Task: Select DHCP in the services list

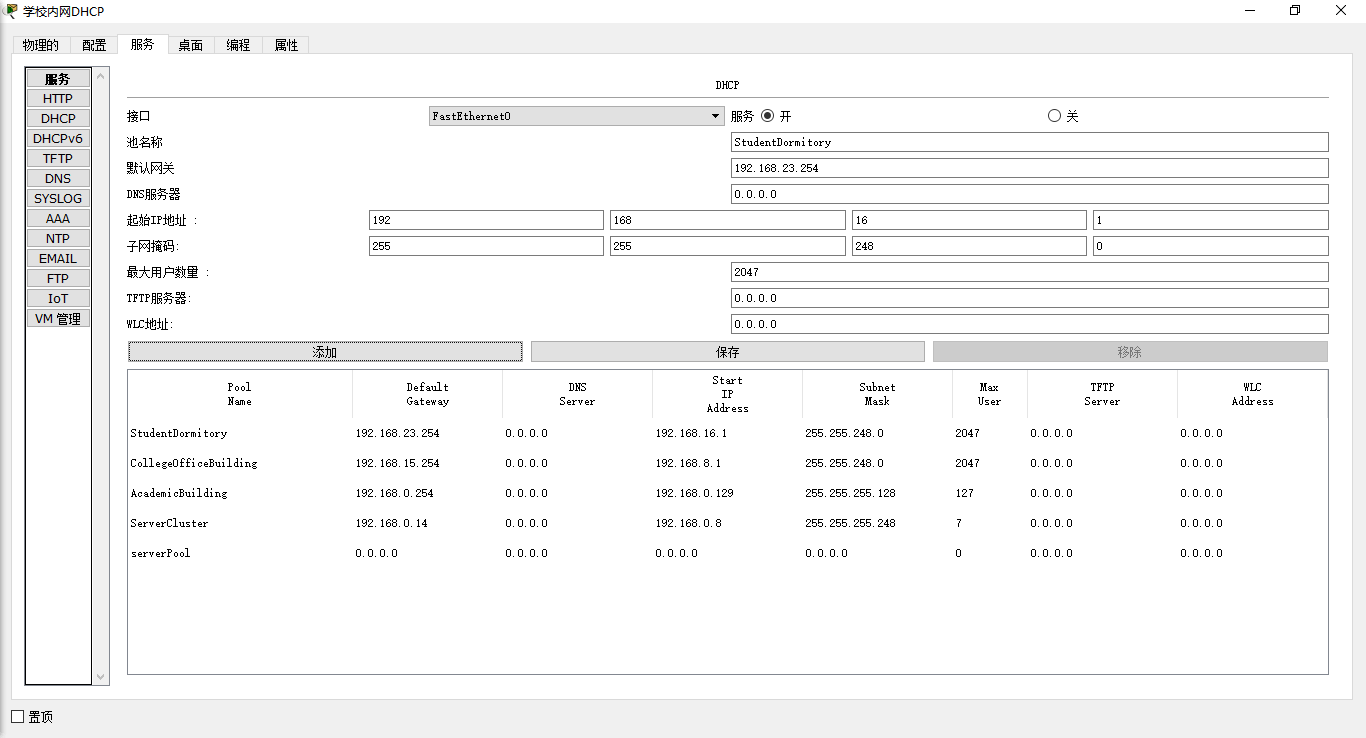Action: (x=58, y=118)
